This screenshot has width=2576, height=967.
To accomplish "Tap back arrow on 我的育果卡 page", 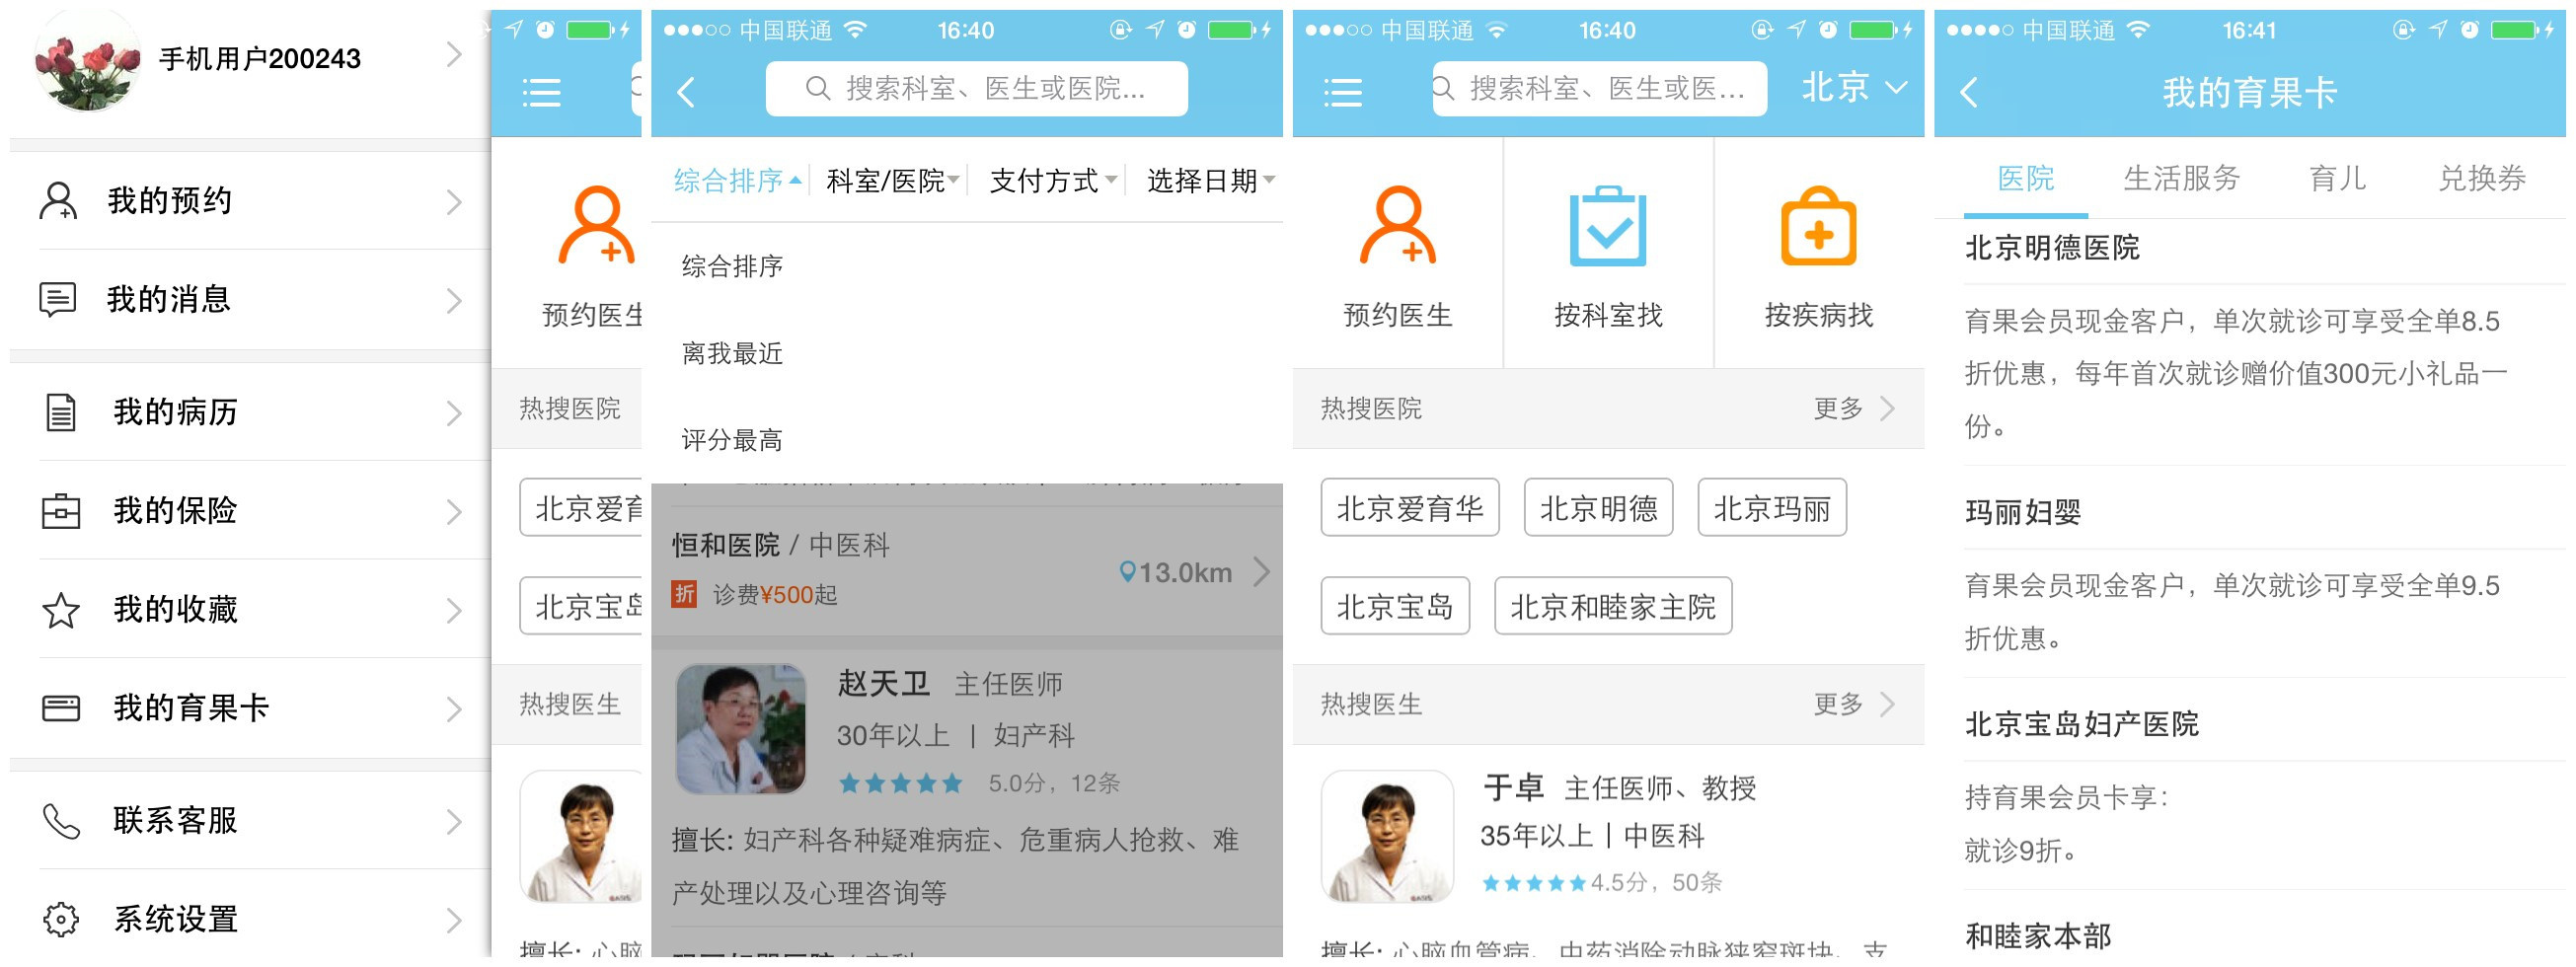I will coord(1968,92).
